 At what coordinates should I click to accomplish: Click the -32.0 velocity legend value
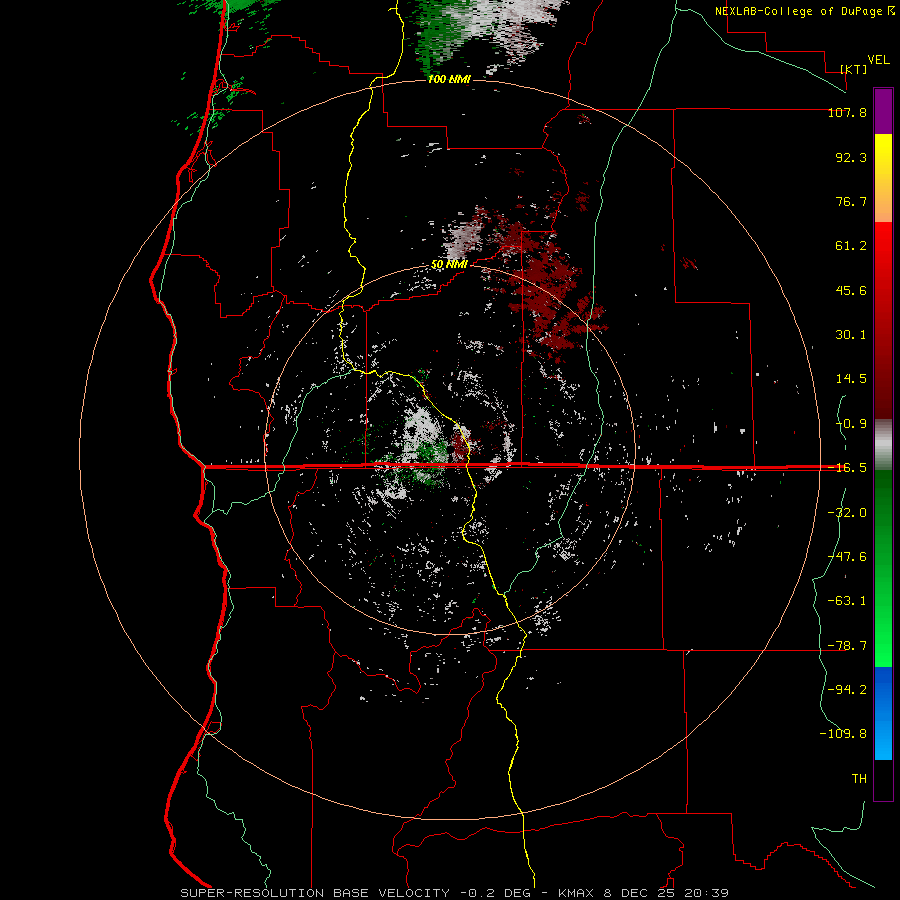[x=847, y=513]
